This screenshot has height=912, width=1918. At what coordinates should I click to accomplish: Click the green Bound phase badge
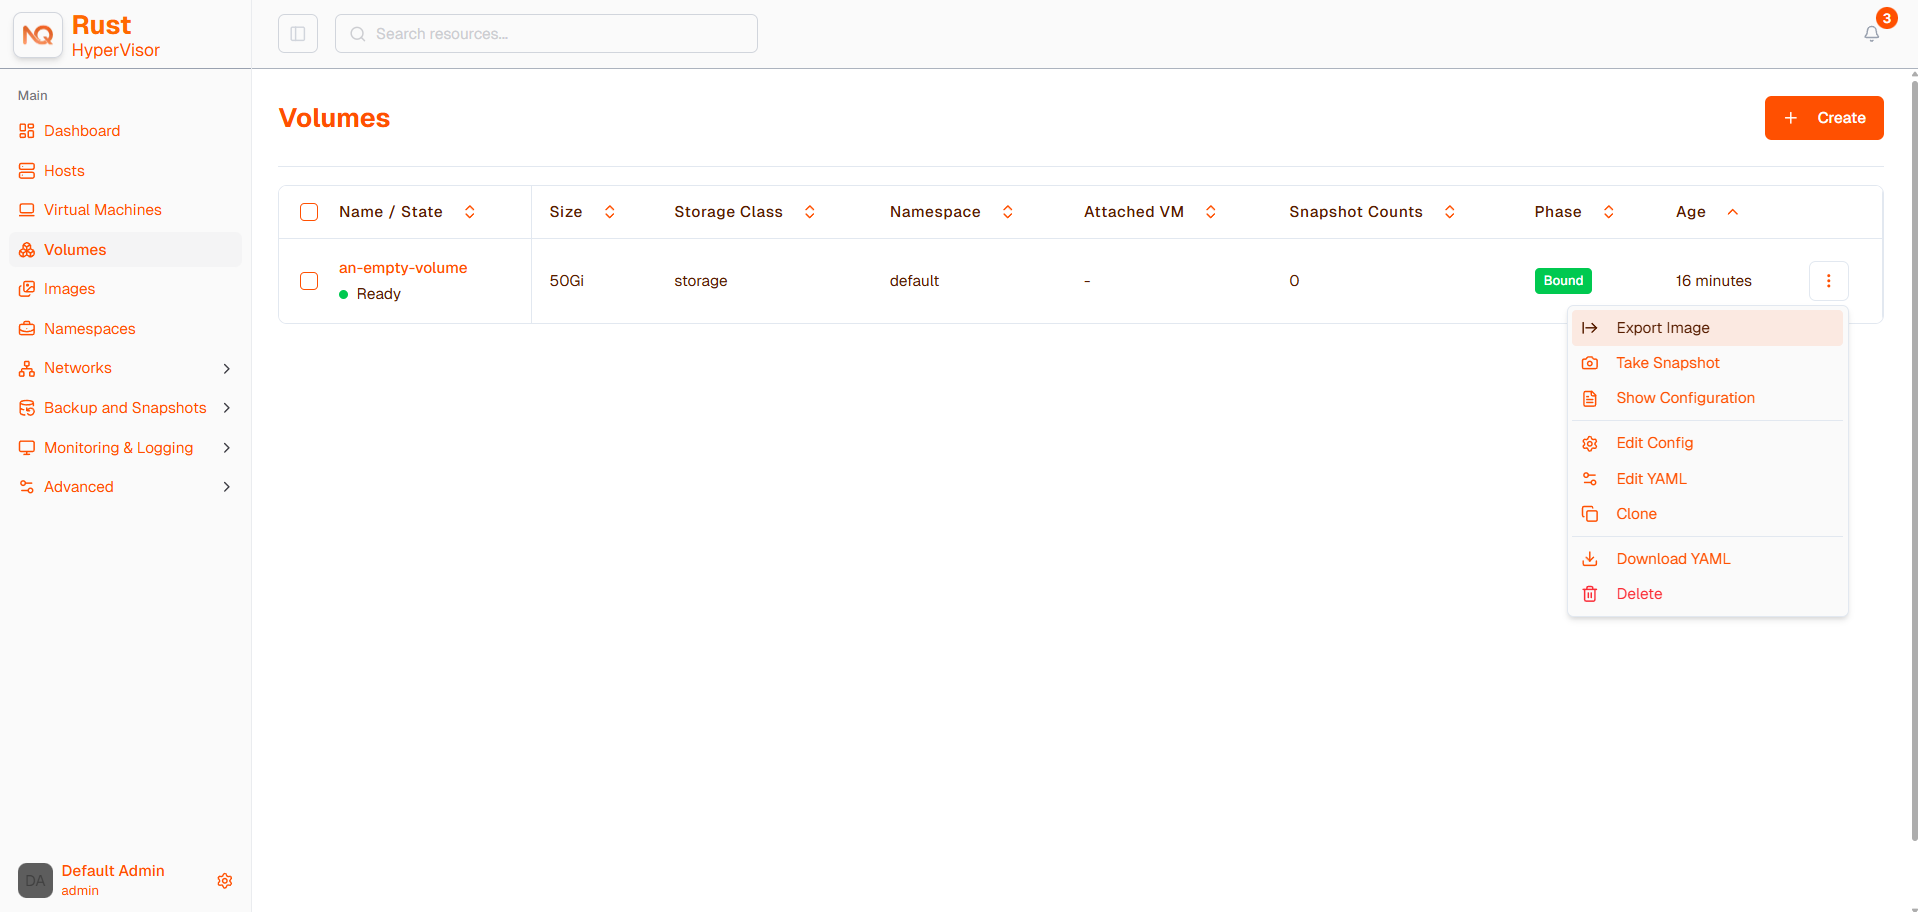[x=1563, y=281]
